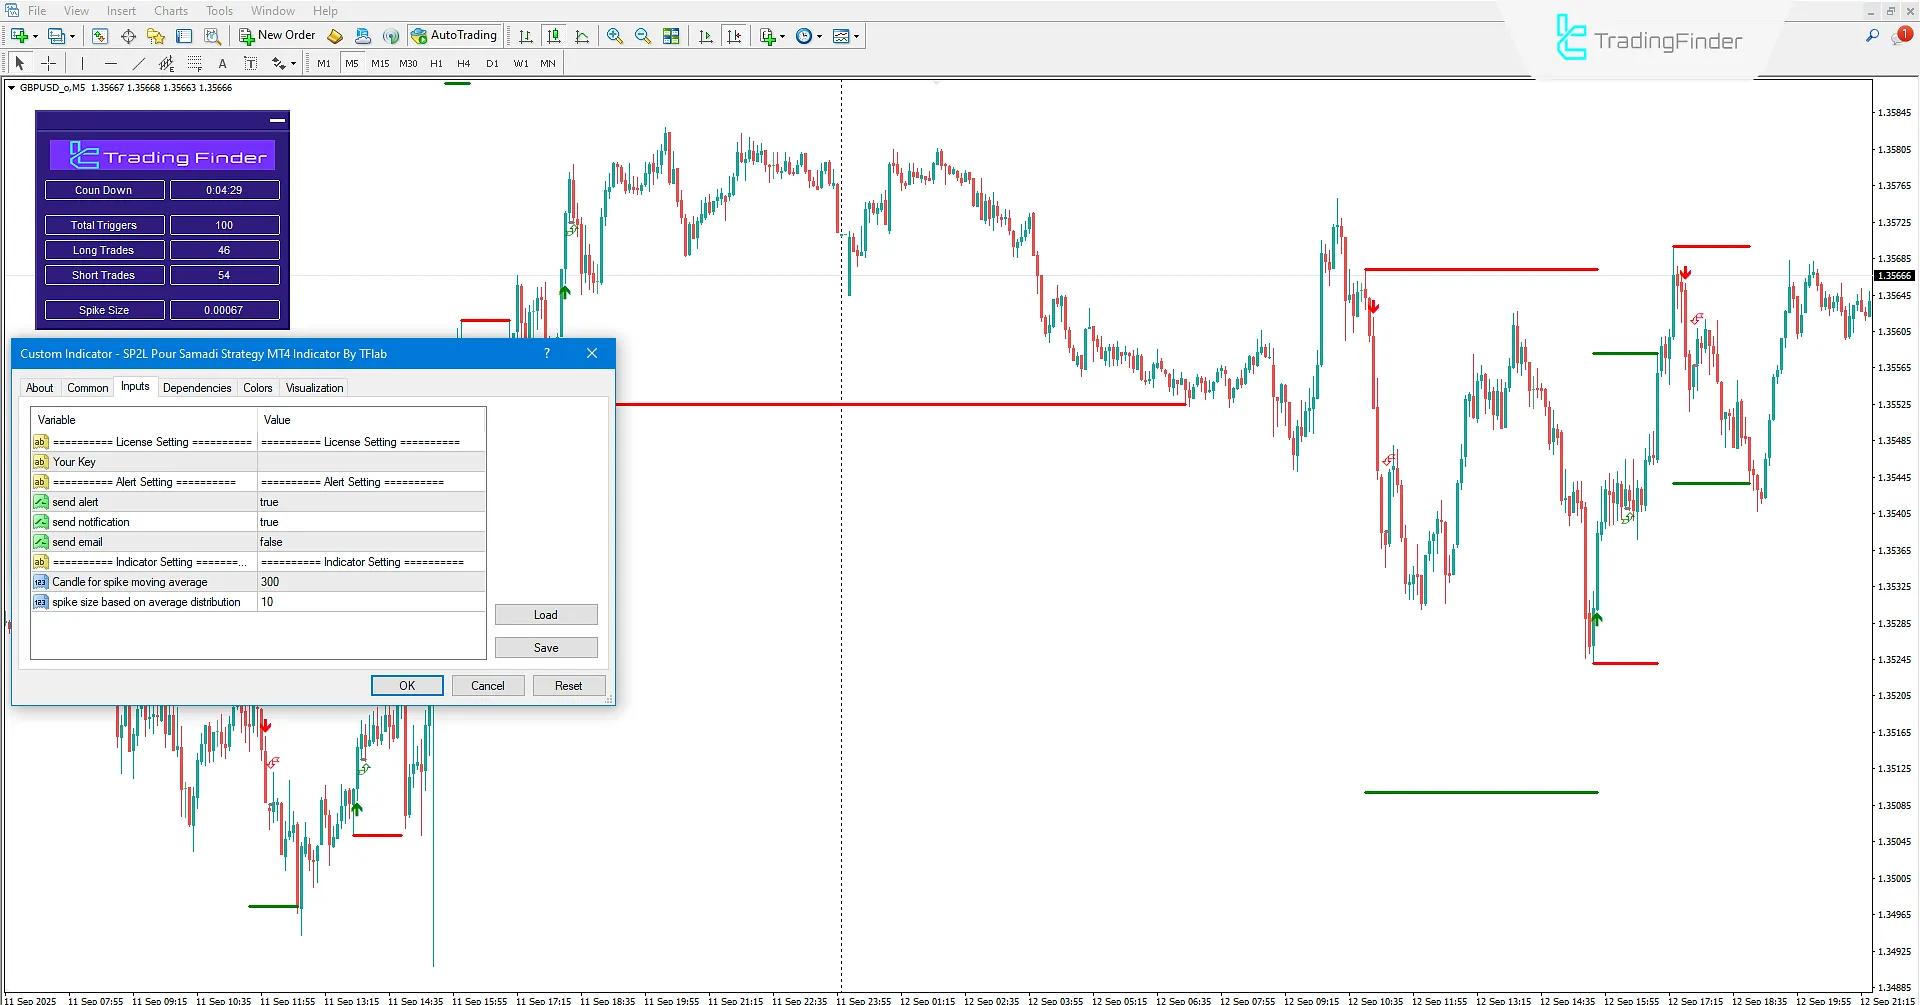This screenshot has height=1005, width=1920.
Task: Zoom out of the chart
Action: click(x=643, y=36)
